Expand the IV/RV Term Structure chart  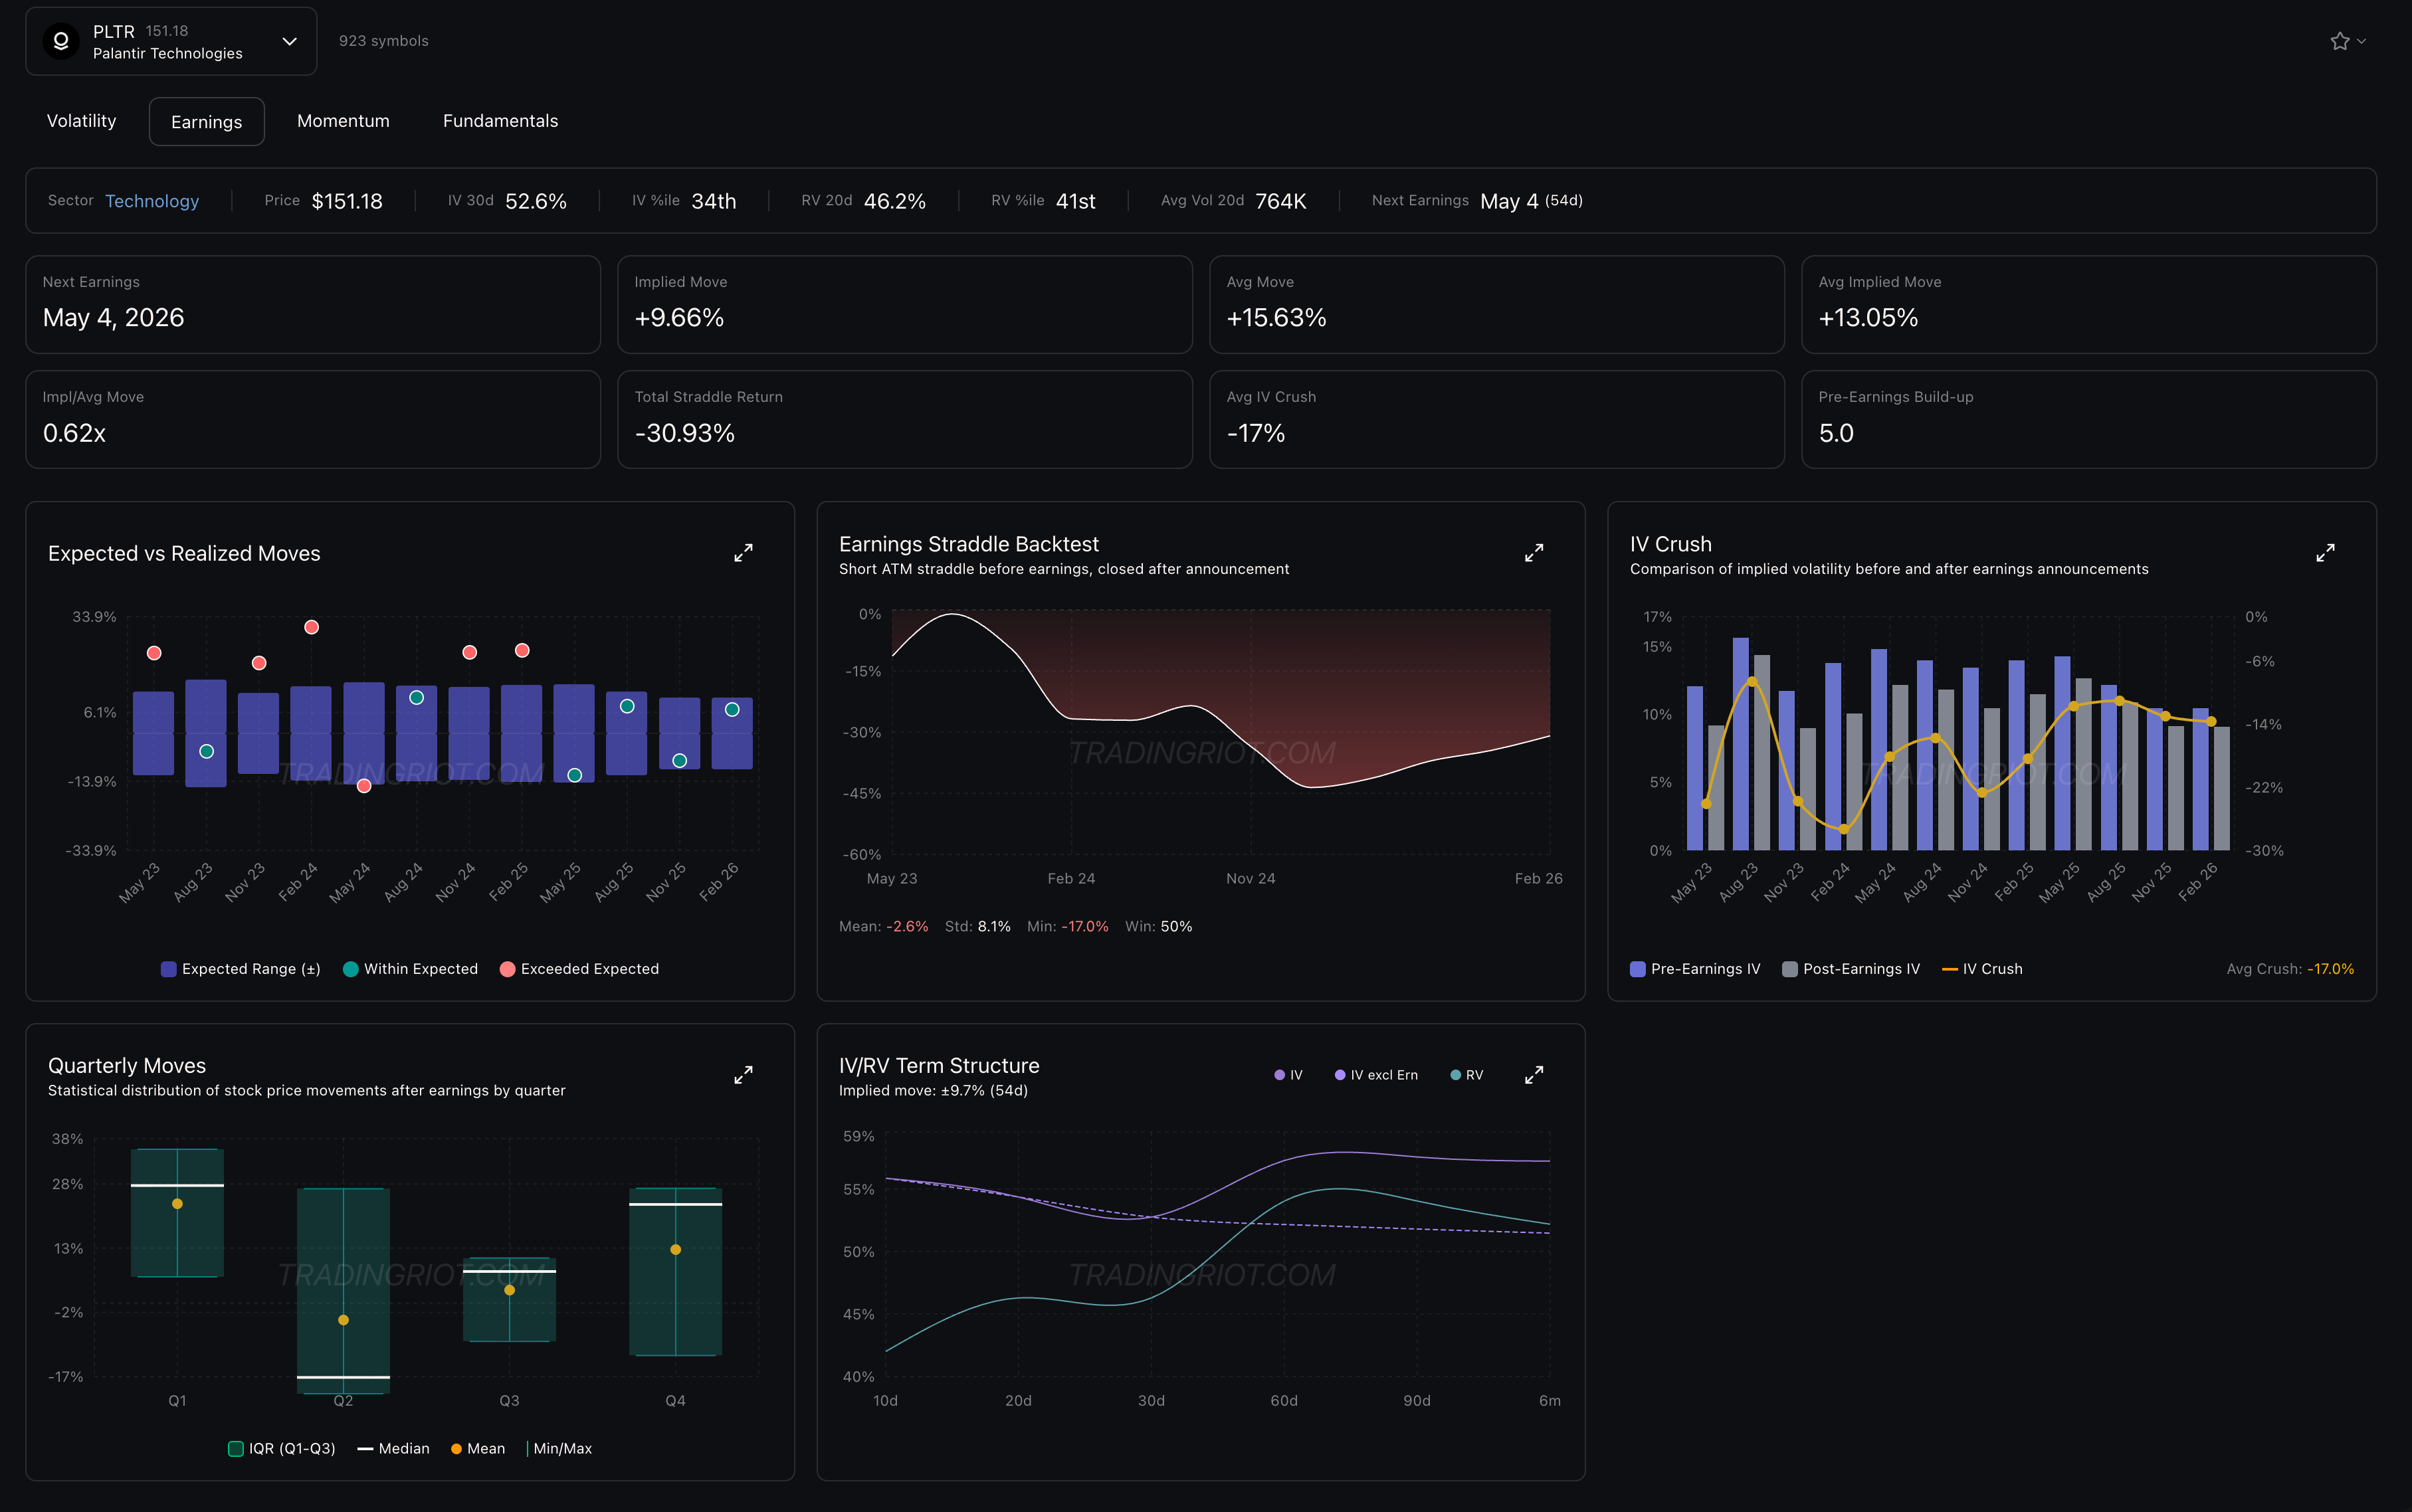click(x=1534, y=1075)
